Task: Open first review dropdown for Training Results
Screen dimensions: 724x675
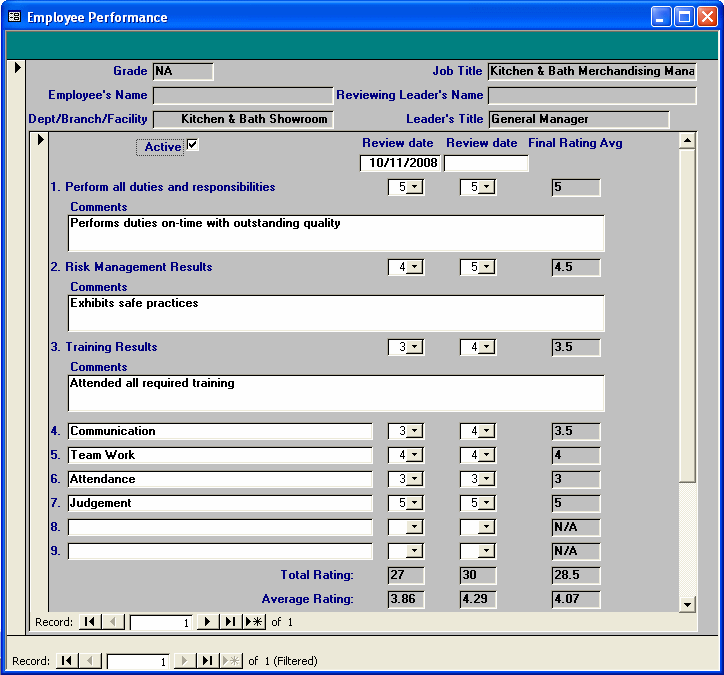Action: (415, 347)
